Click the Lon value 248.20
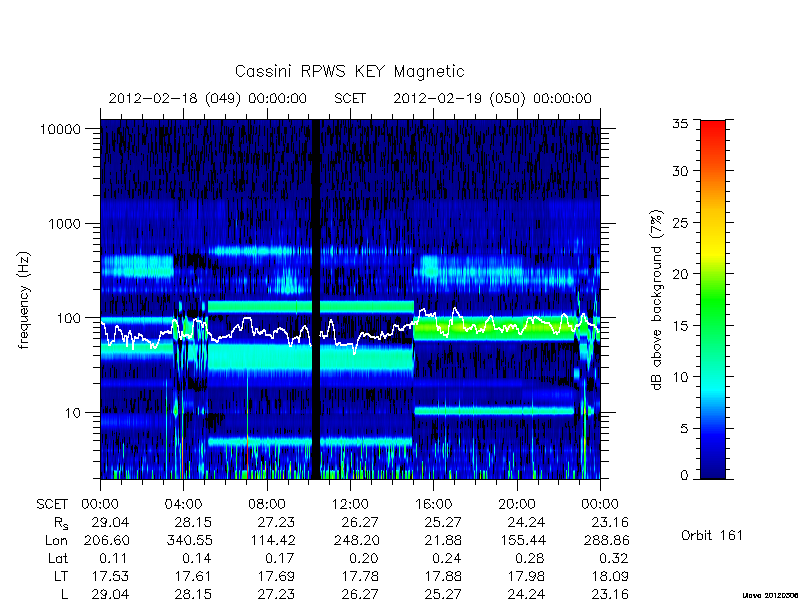The image size is (800, 600). tap(356, 541)
